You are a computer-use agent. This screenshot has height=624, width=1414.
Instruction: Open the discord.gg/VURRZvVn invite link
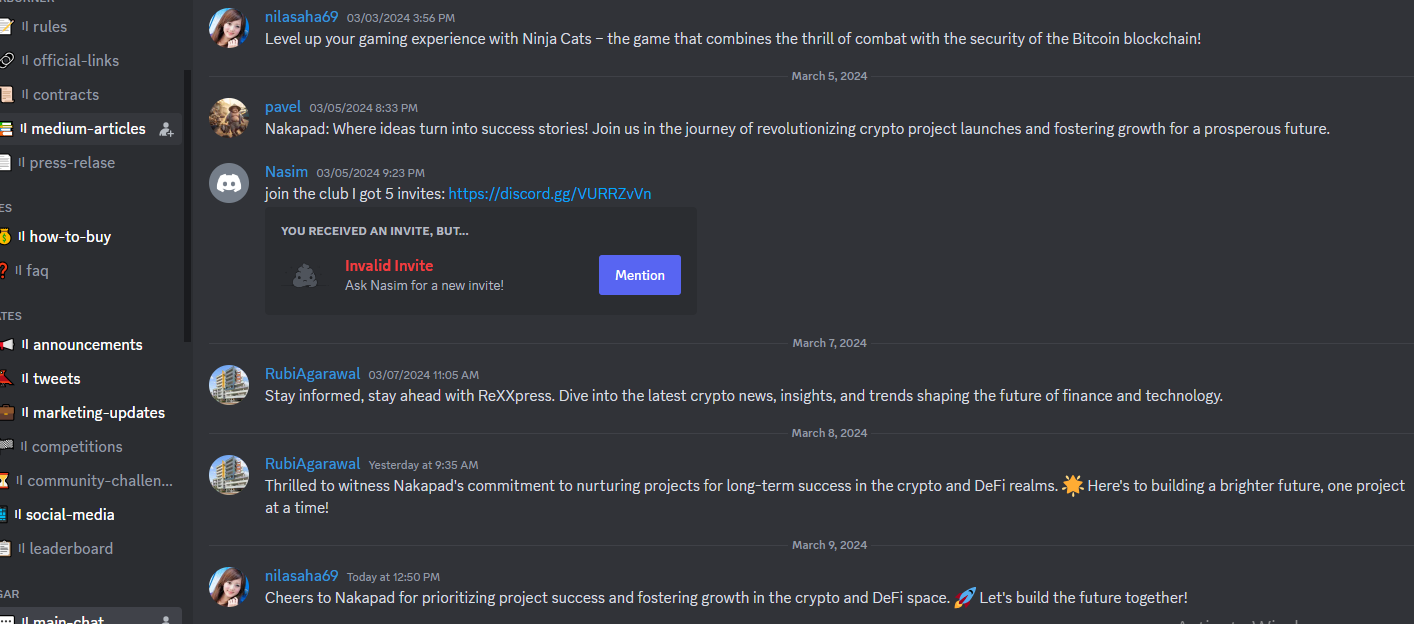[550, 193]
